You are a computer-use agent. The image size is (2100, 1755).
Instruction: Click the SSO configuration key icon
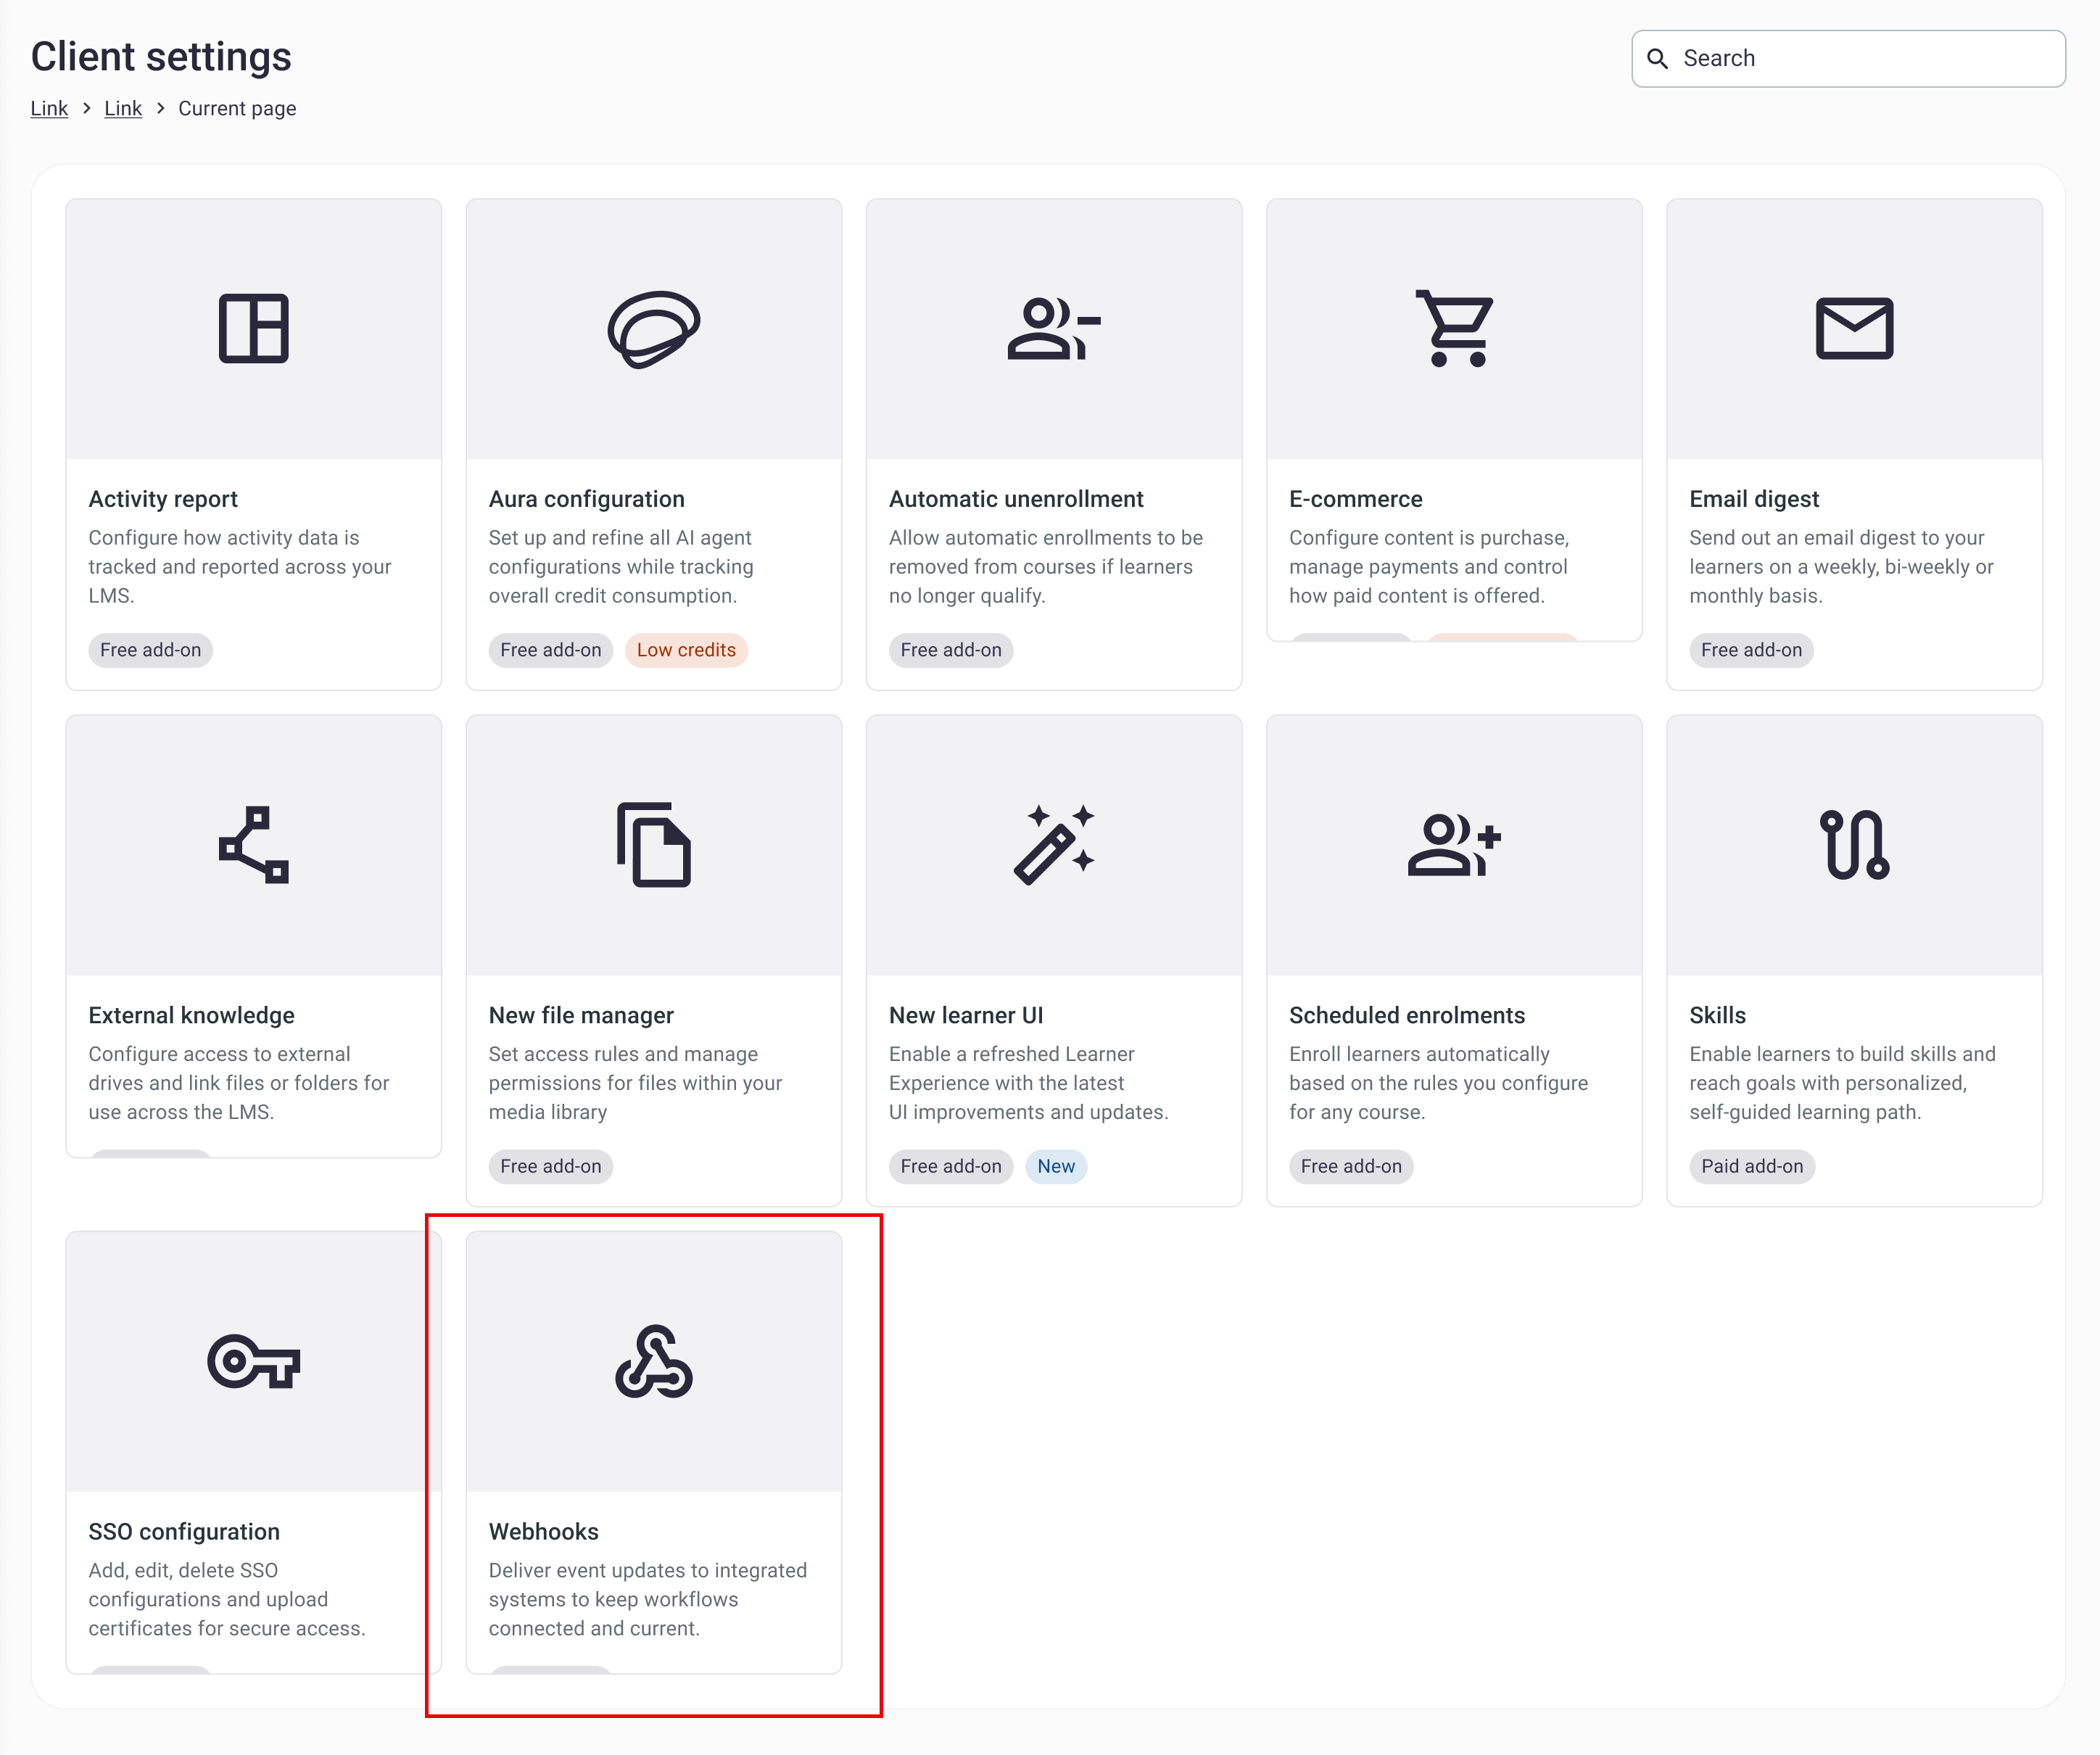pyautogui.click(x=253, y=1361)
